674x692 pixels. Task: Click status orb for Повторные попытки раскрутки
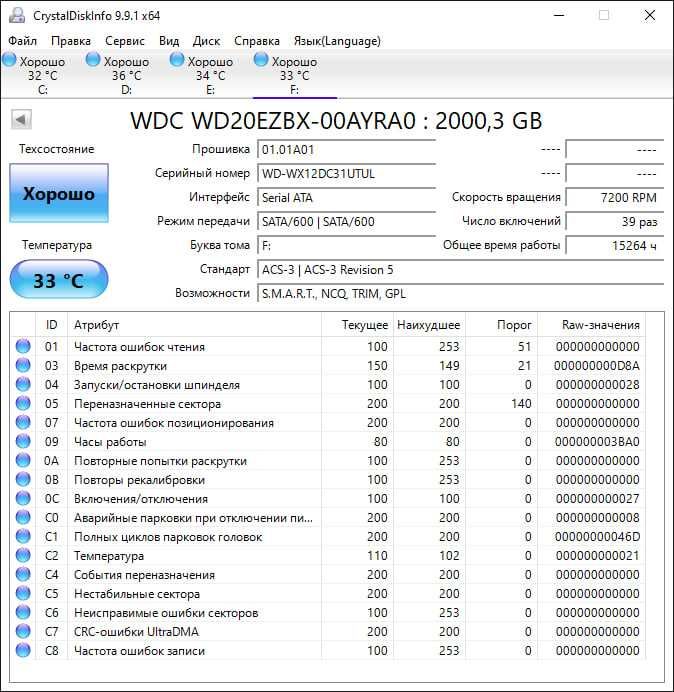tap(23, 460)
